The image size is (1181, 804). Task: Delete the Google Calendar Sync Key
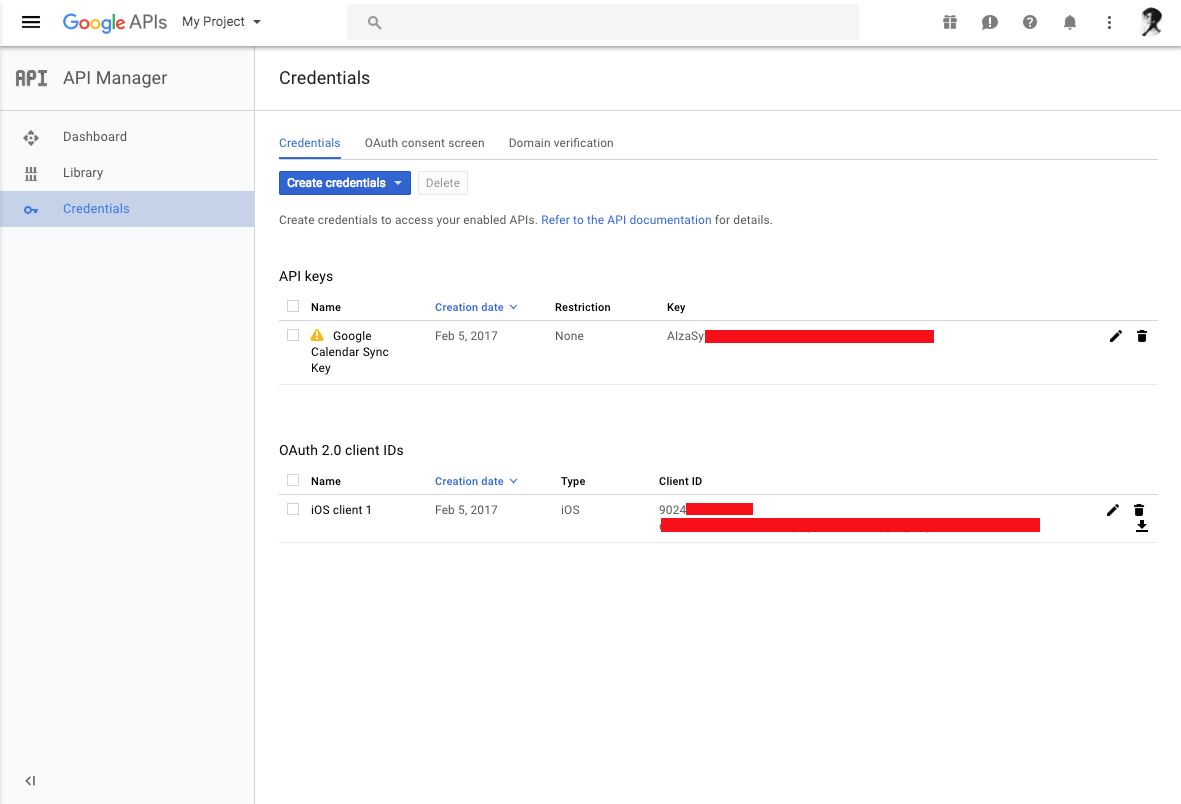click(x=1142, y=336)
